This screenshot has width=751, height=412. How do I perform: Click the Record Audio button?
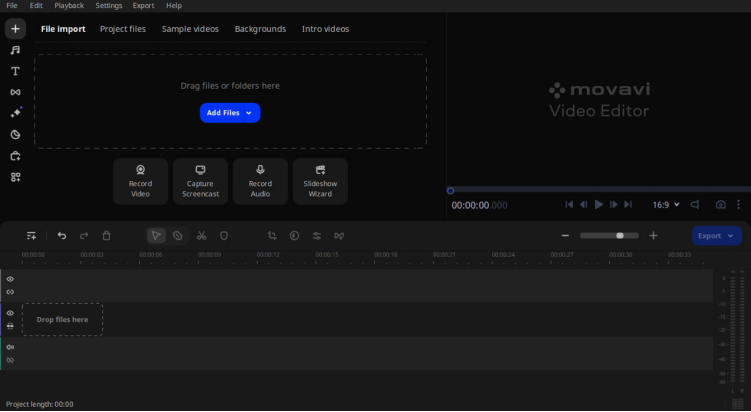click(260, 182)
